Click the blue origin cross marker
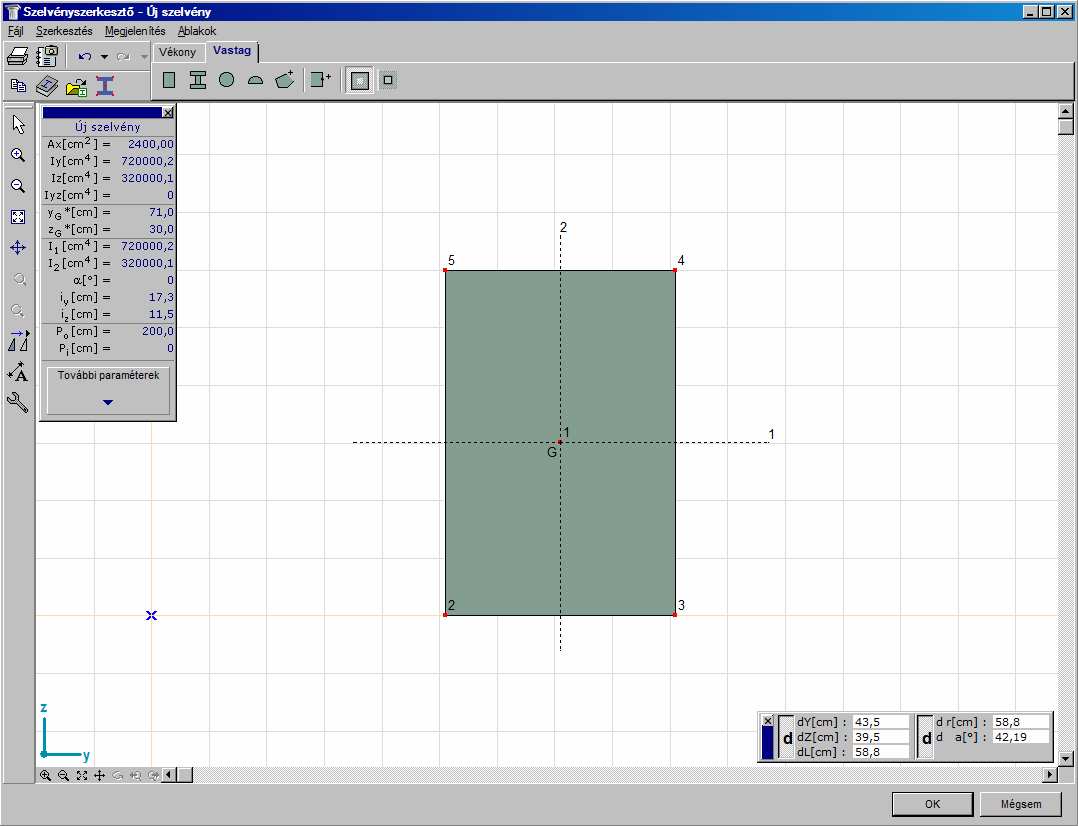This screenshot has height=826, width=1078. [x=151, y=615]
